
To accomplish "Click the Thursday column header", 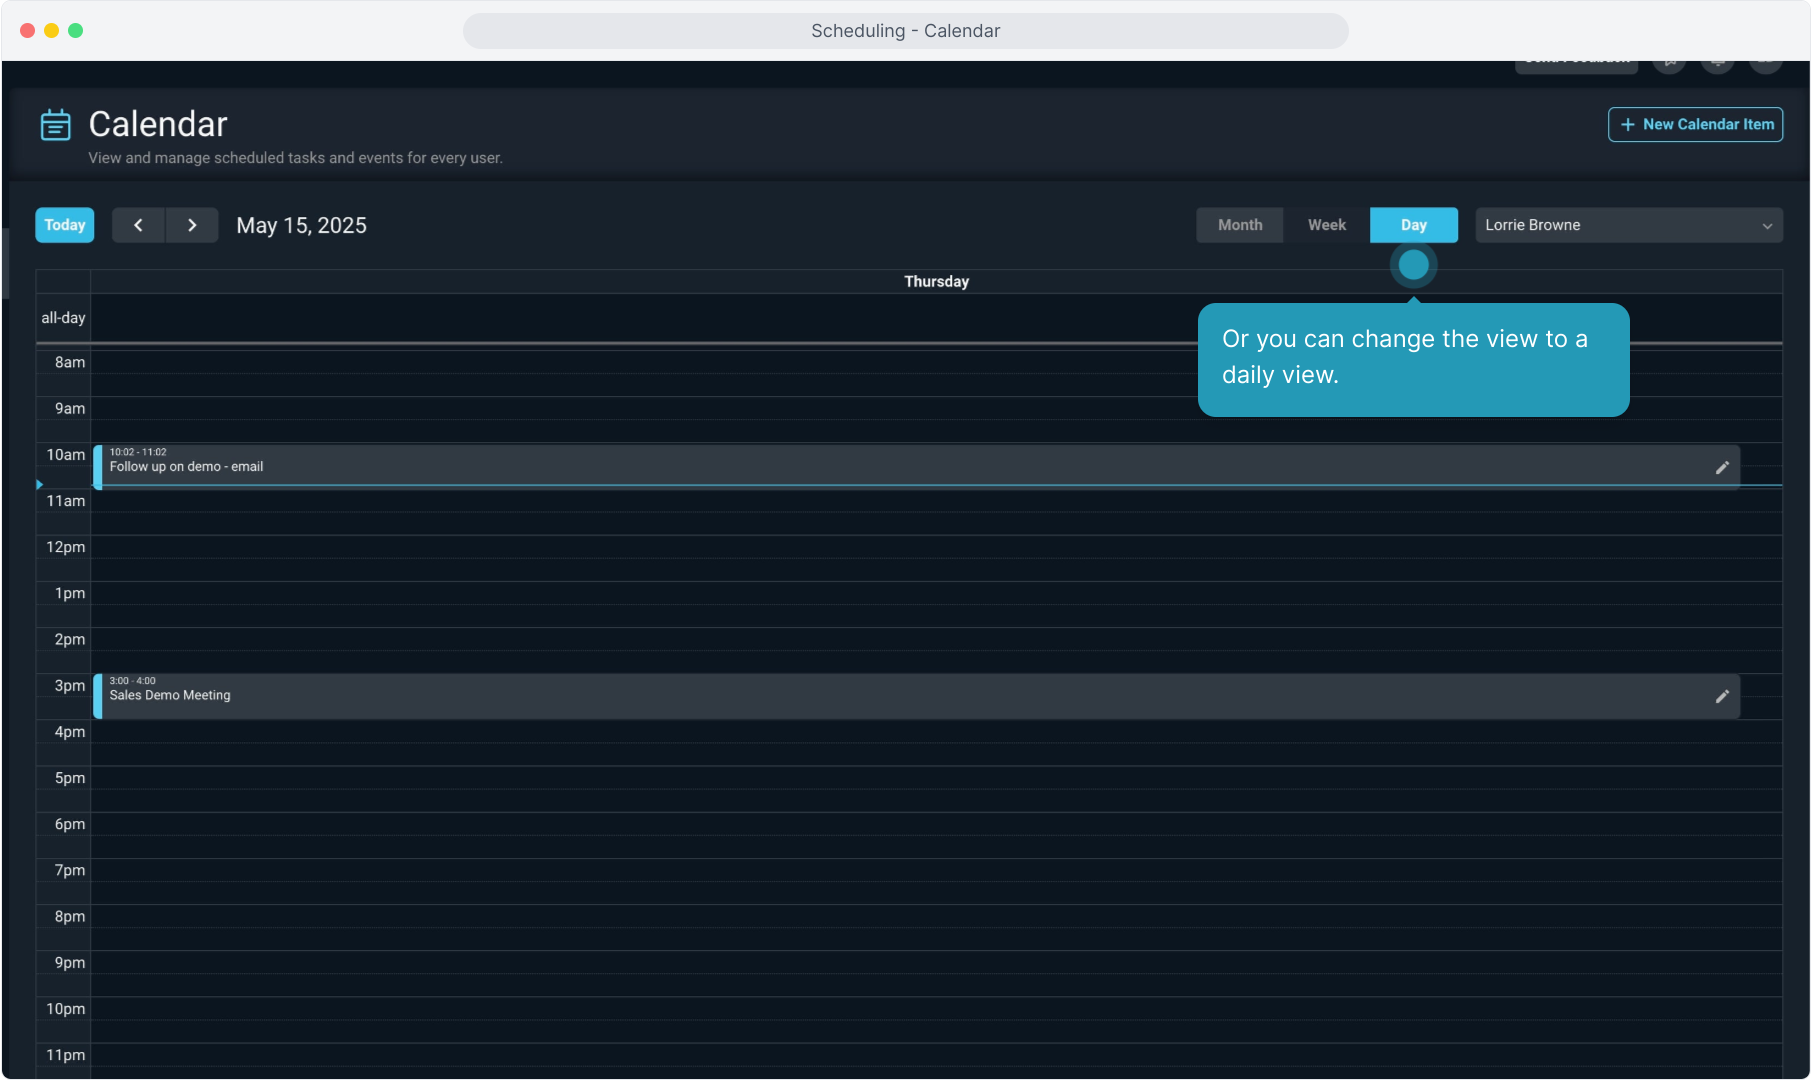I will [x=936, y=282].
